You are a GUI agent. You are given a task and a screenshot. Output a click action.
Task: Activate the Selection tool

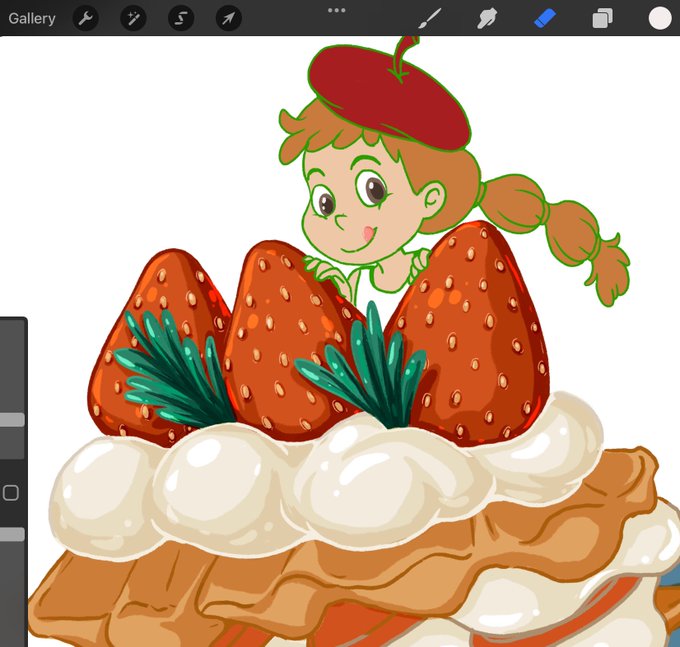tap(181, 19)
